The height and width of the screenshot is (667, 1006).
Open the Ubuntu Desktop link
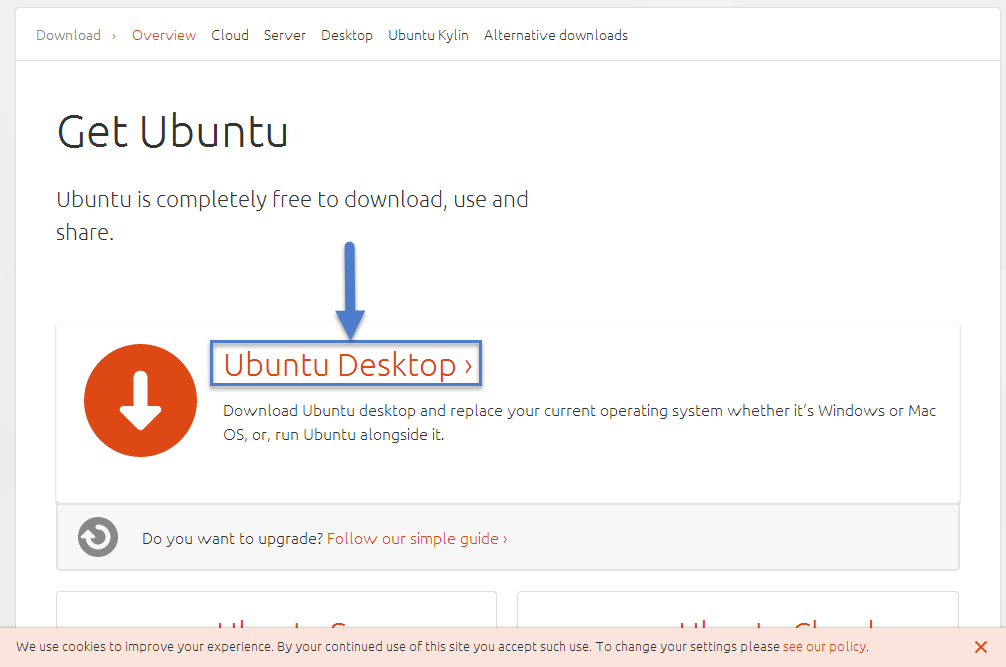[348, 365]
